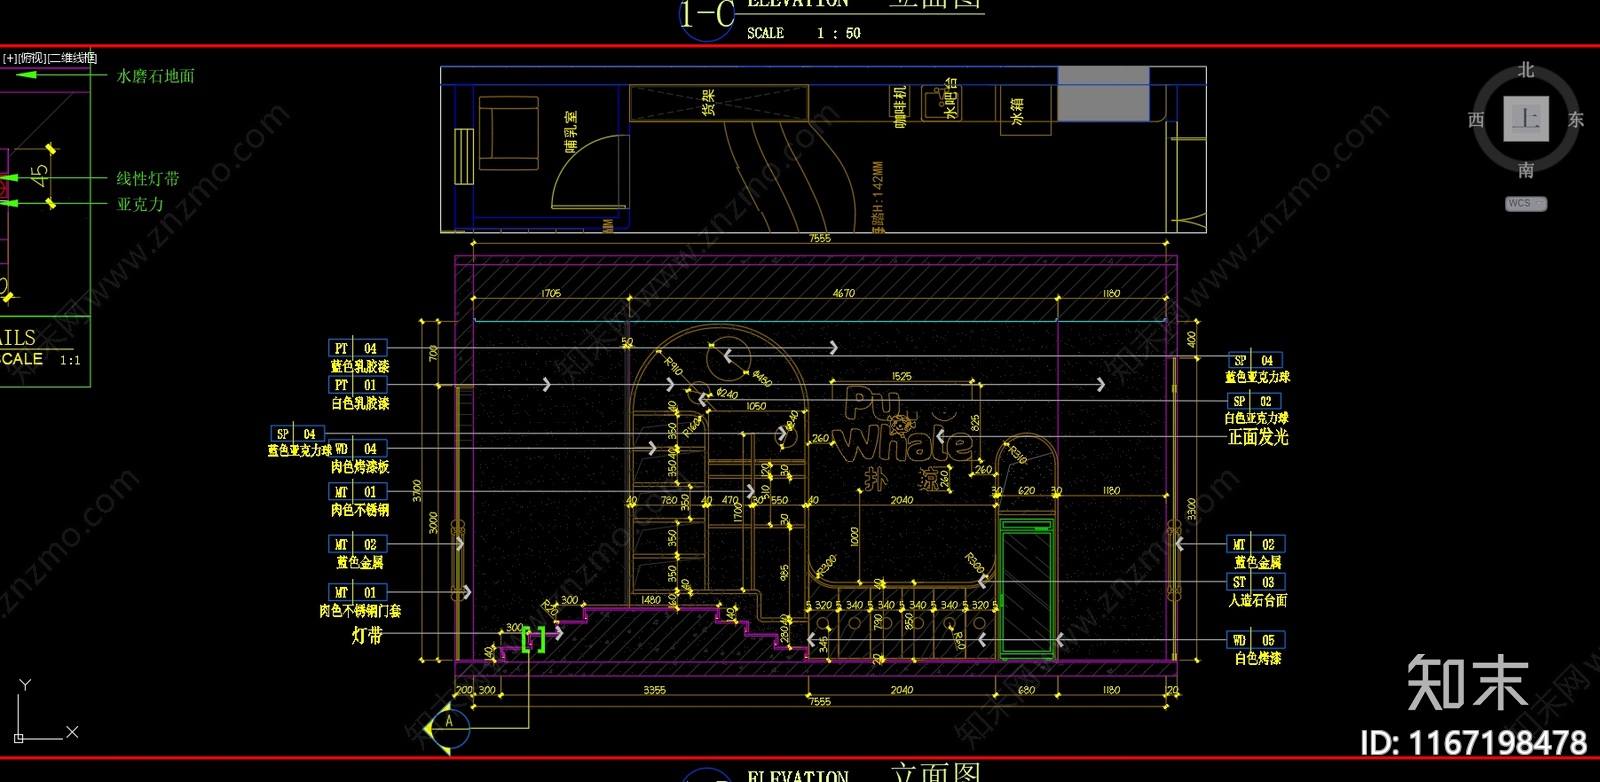Select the 灯带 leader label
This screenshot has height=782, width=1600.
(x=367, y=635)
